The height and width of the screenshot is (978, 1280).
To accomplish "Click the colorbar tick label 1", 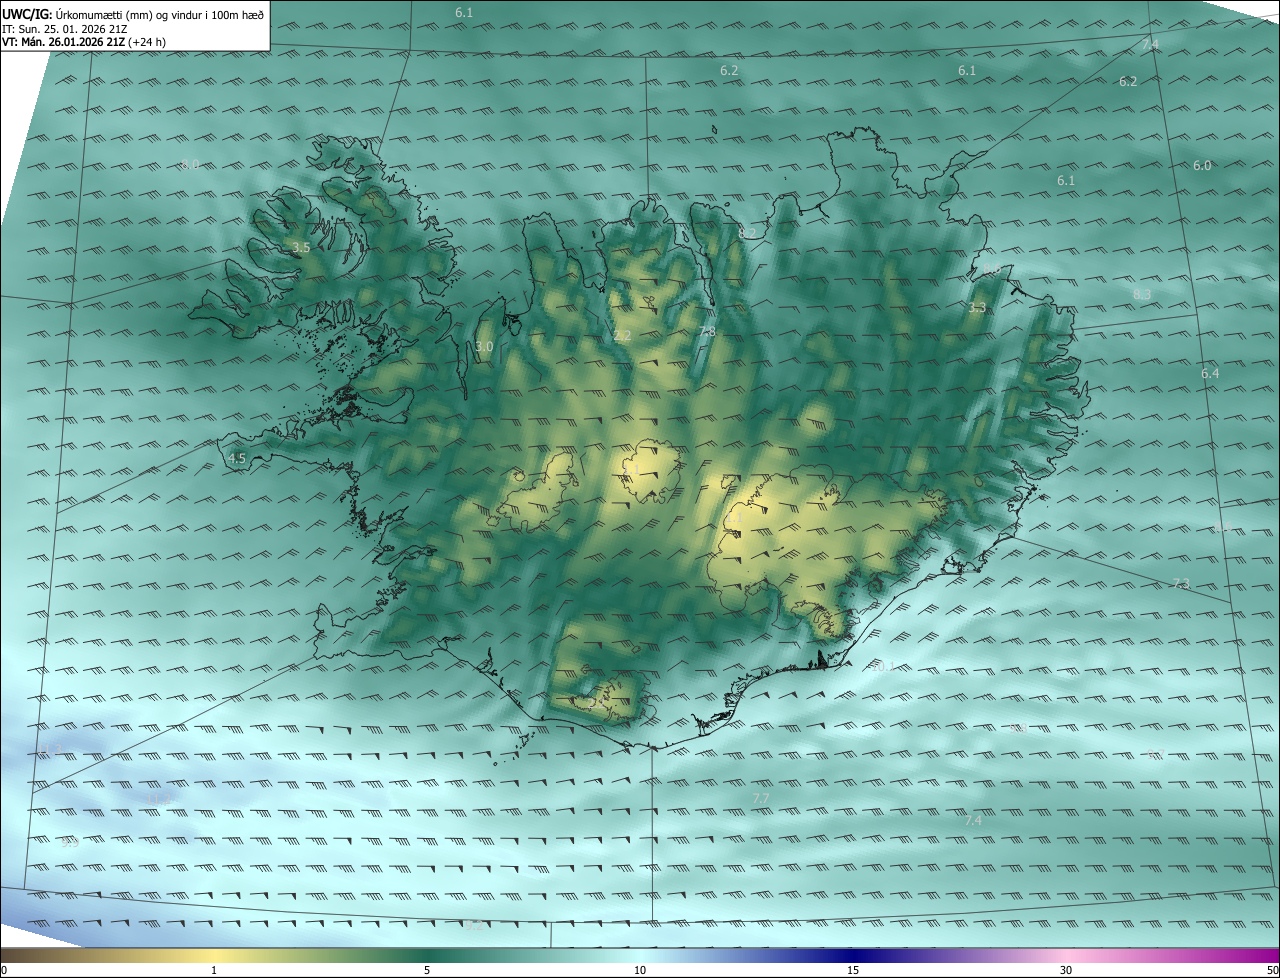I will [x=214, y=970].
